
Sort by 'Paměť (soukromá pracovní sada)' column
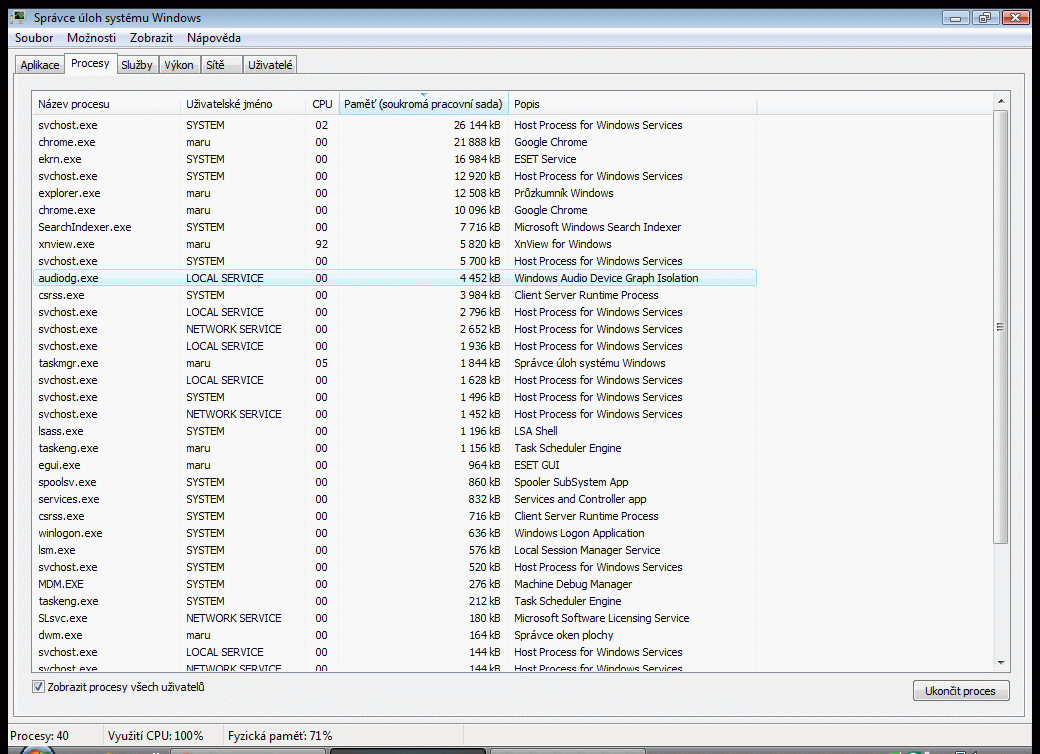[x=423, y=104]
